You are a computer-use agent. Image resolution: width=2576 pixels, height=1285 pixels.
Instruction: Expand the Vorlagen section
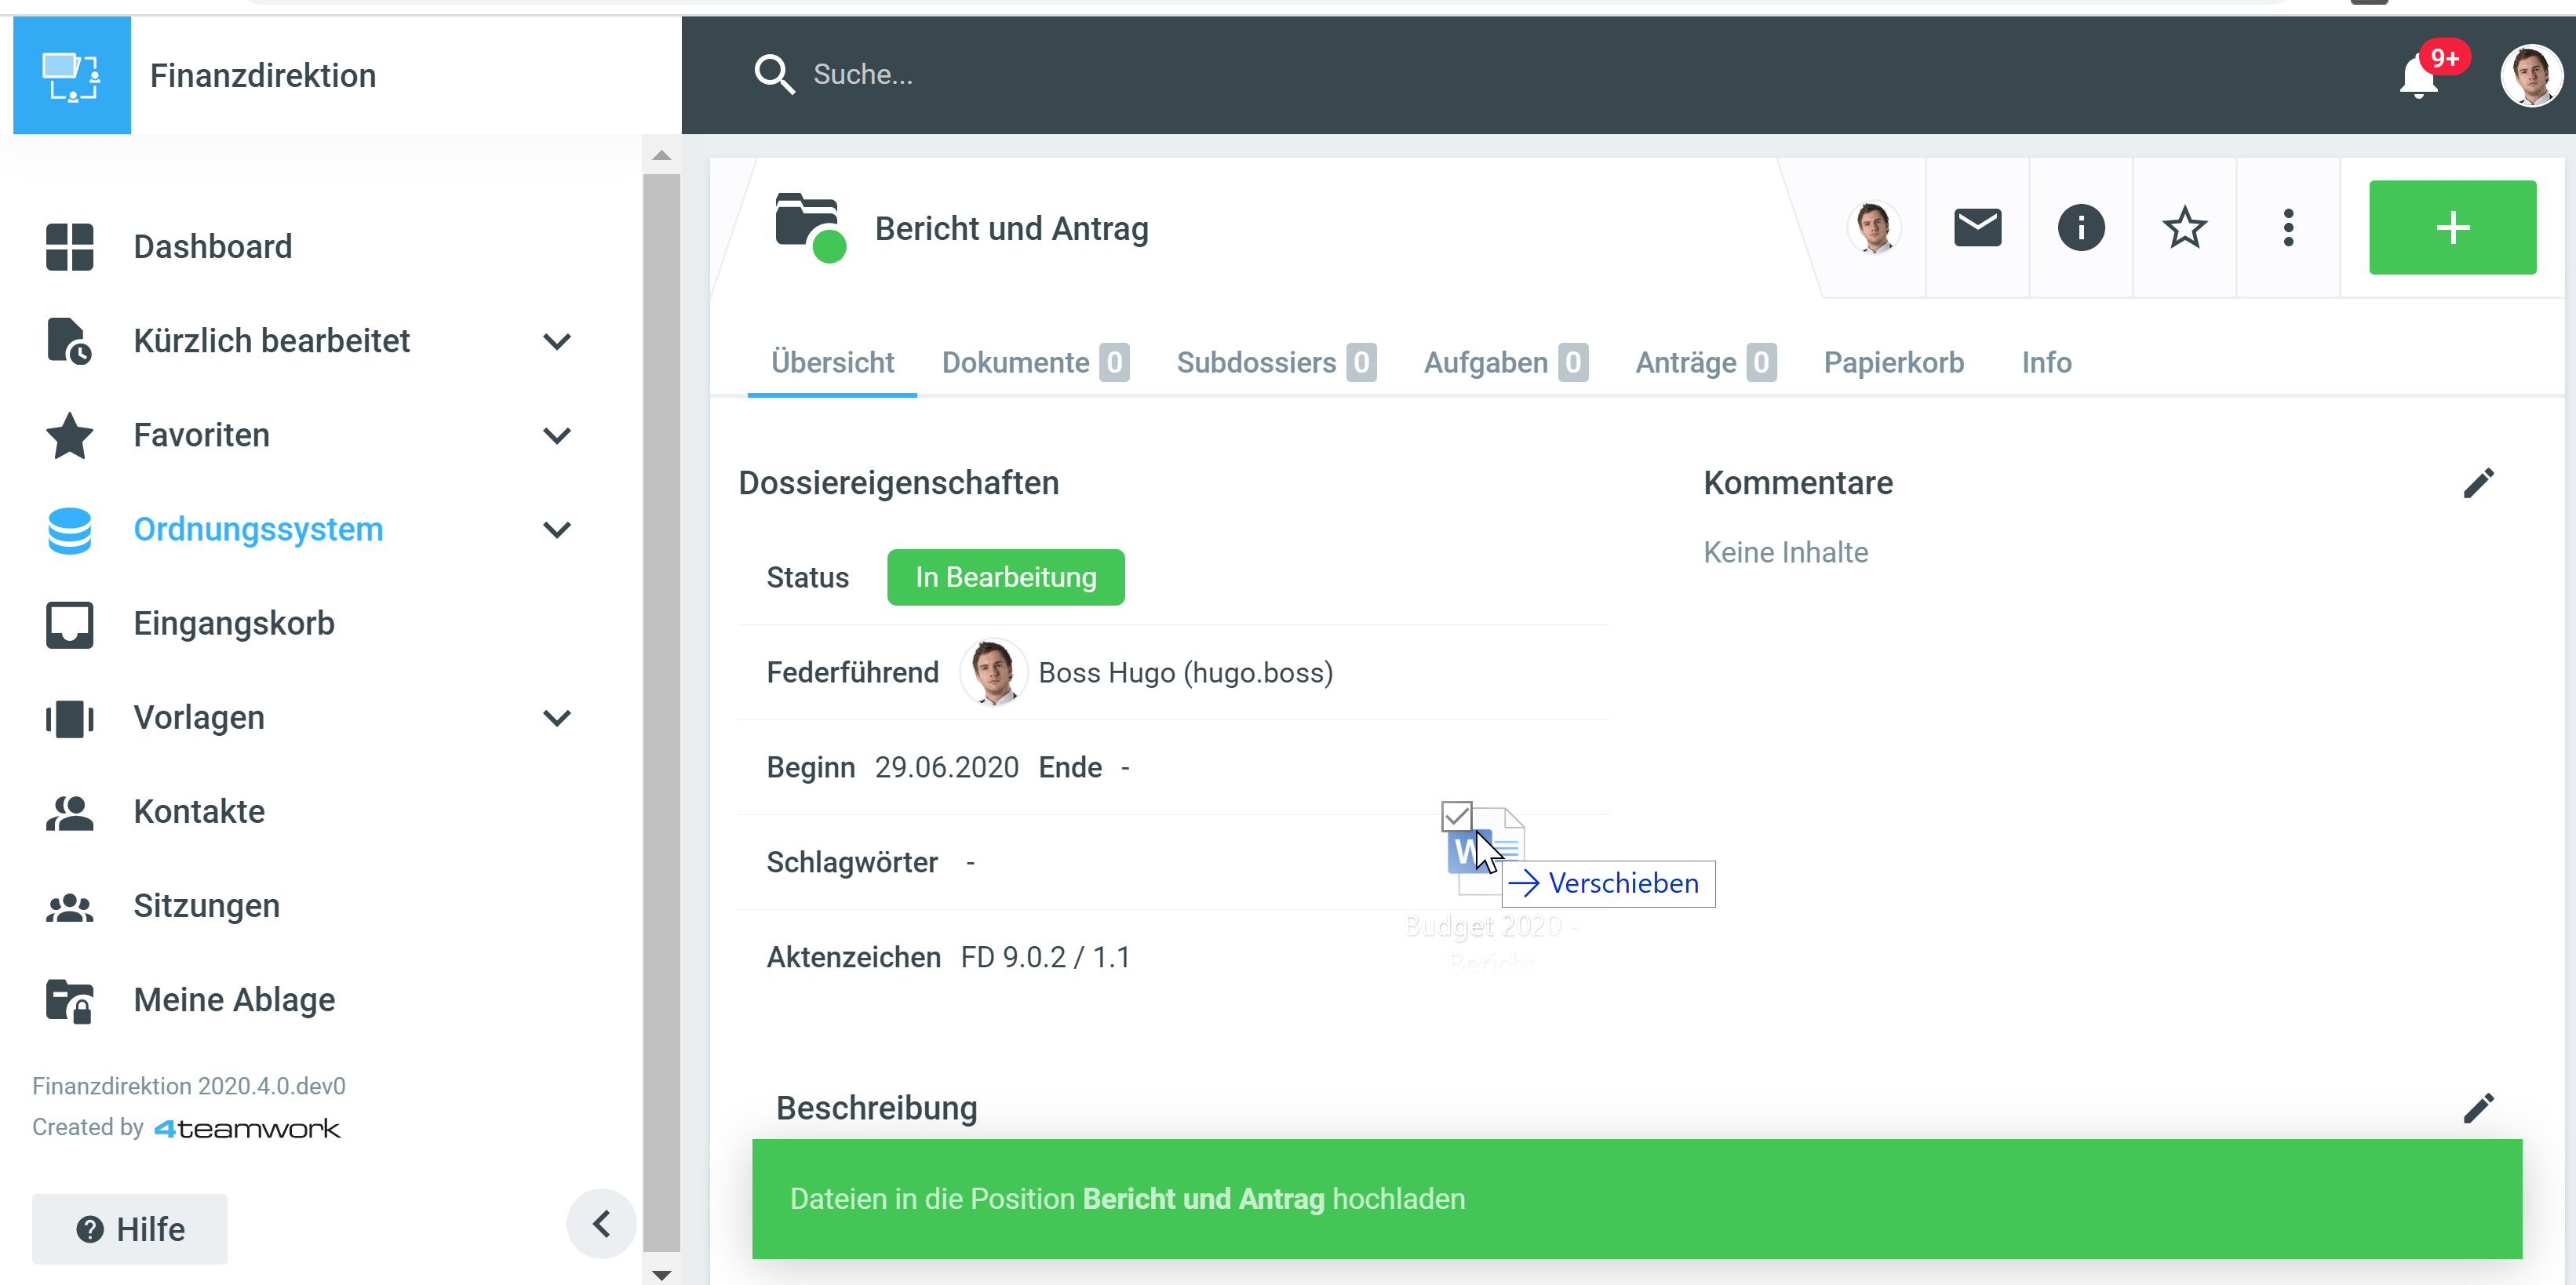click(557, 717)
